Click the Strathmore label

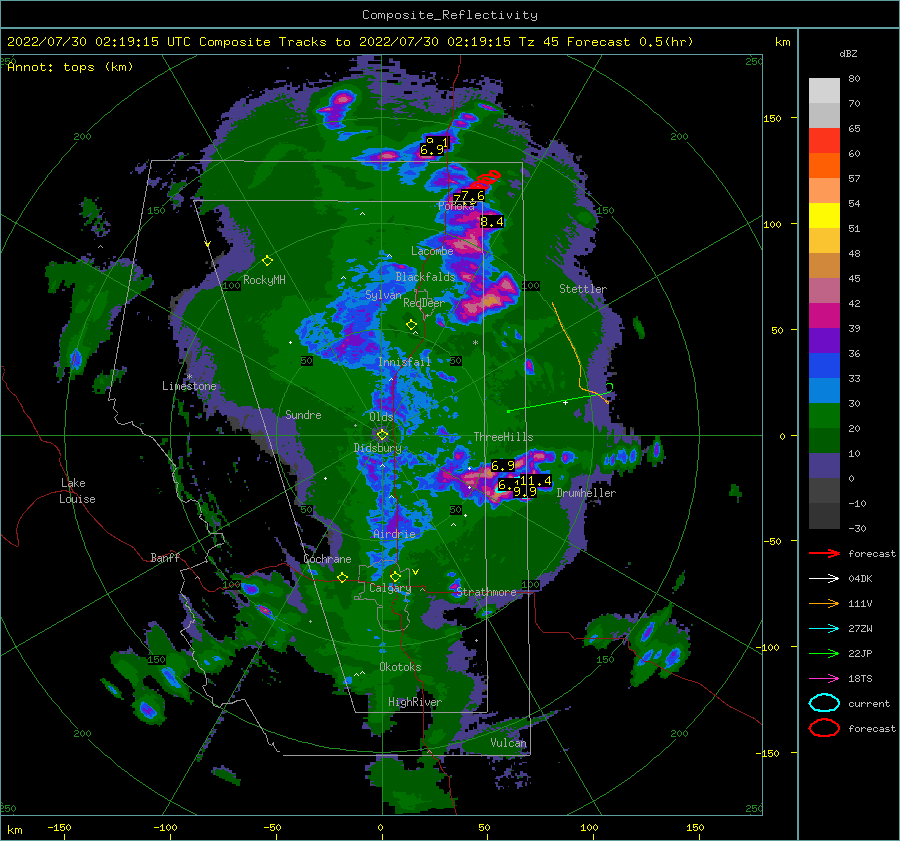[x=486, y=592]
